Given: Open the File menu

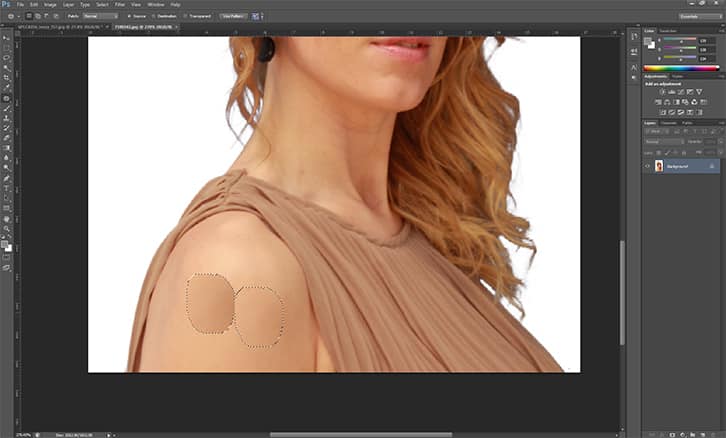Looking at the screenshot, I should click(x=20, y=5).
